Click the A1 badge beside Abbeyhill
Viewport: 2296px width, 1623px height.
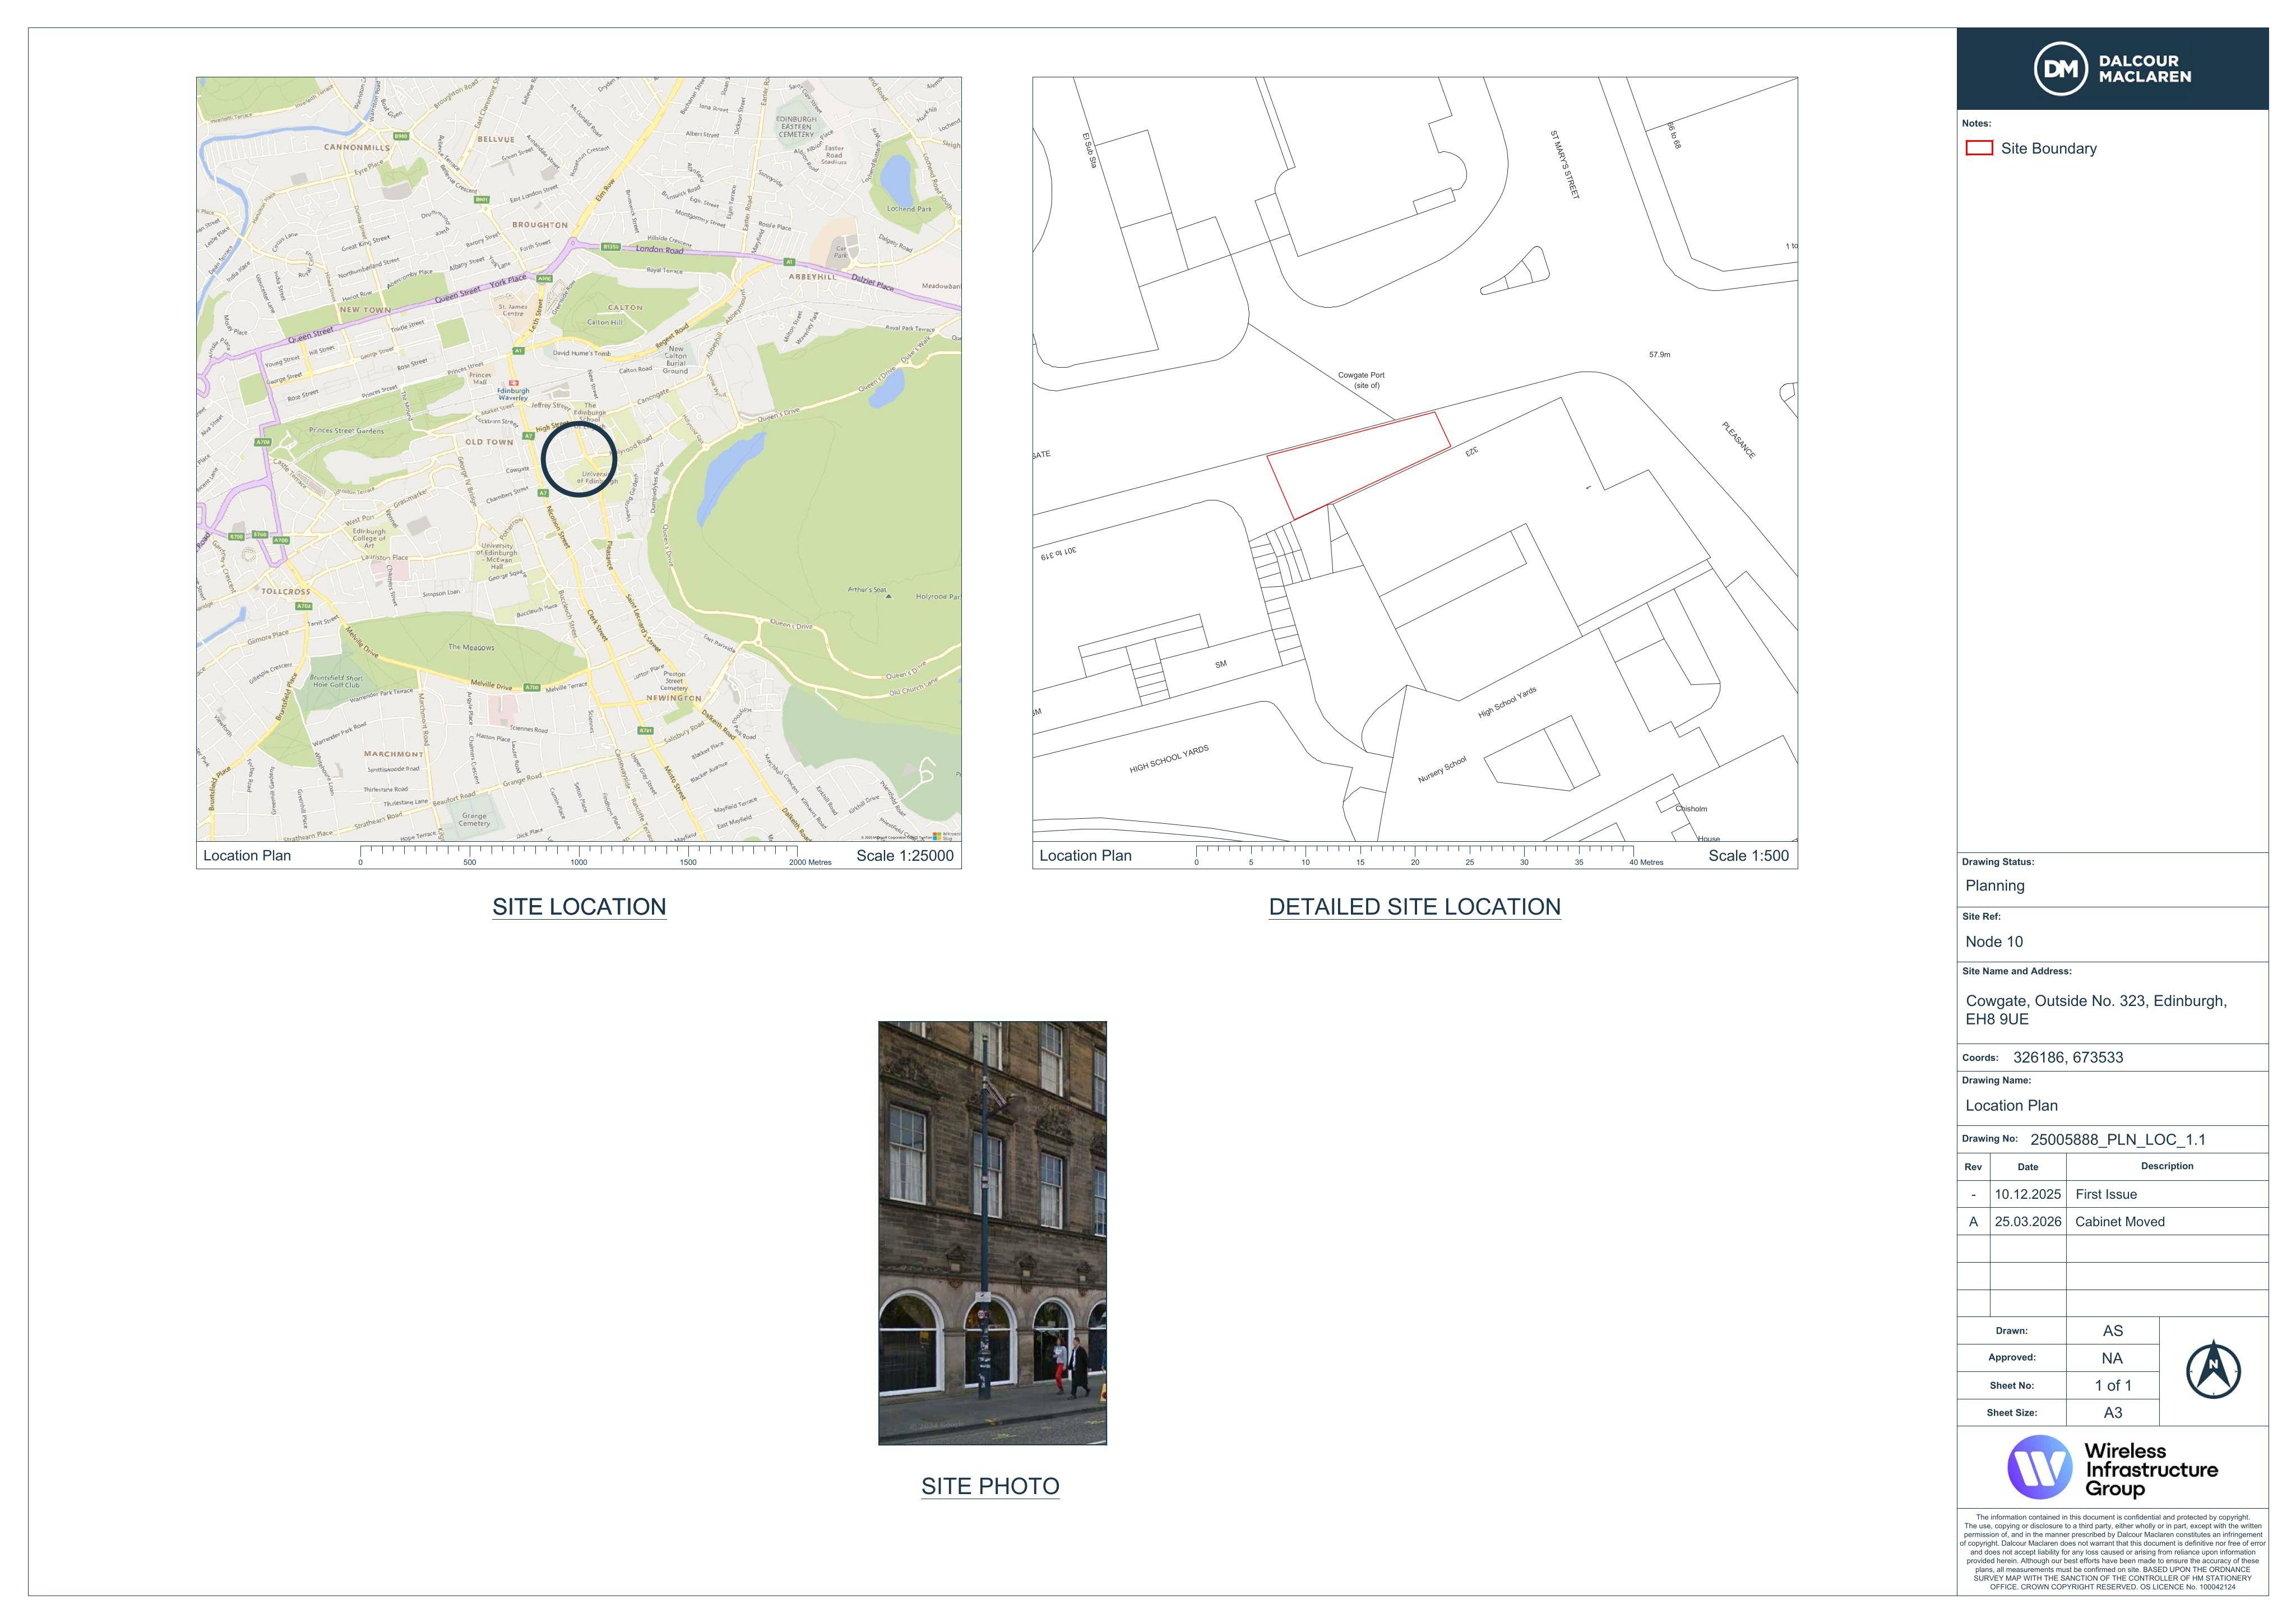tap(789, 262)
